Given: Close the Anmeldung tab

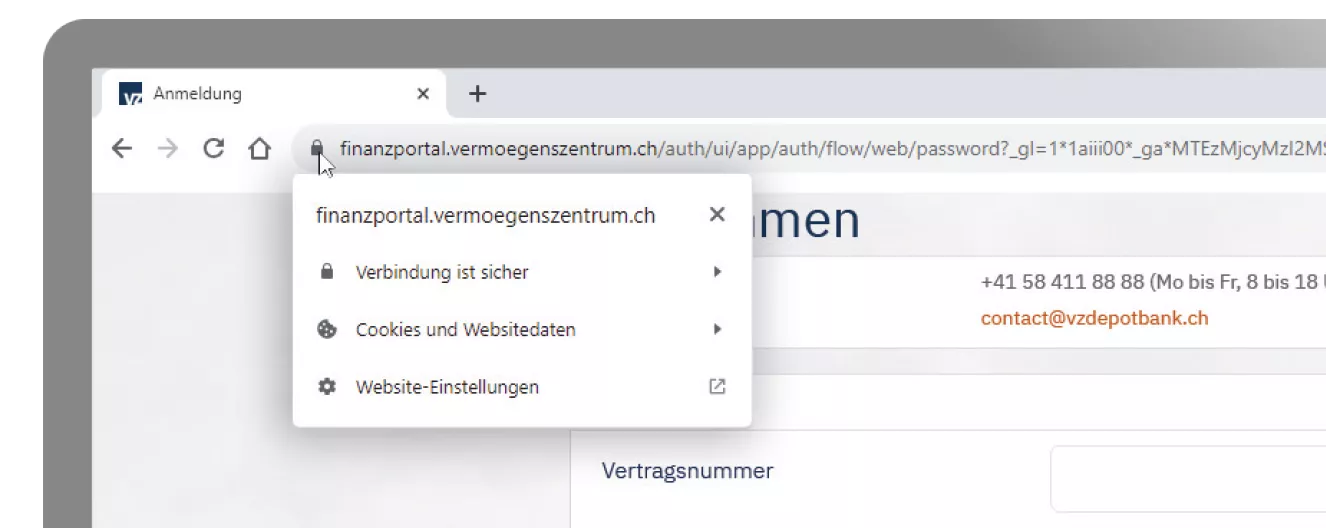Looking at the screenshot, I should (423, 94).
